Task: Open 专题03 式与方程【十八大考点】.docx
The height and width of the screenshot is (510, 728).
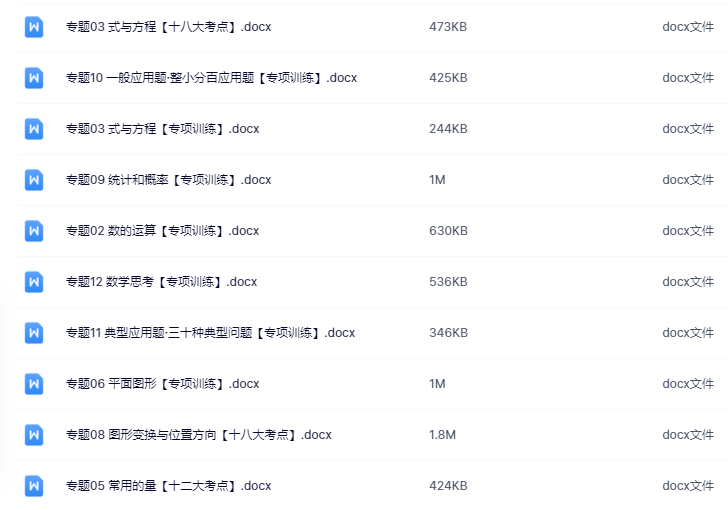Action: 169,27
